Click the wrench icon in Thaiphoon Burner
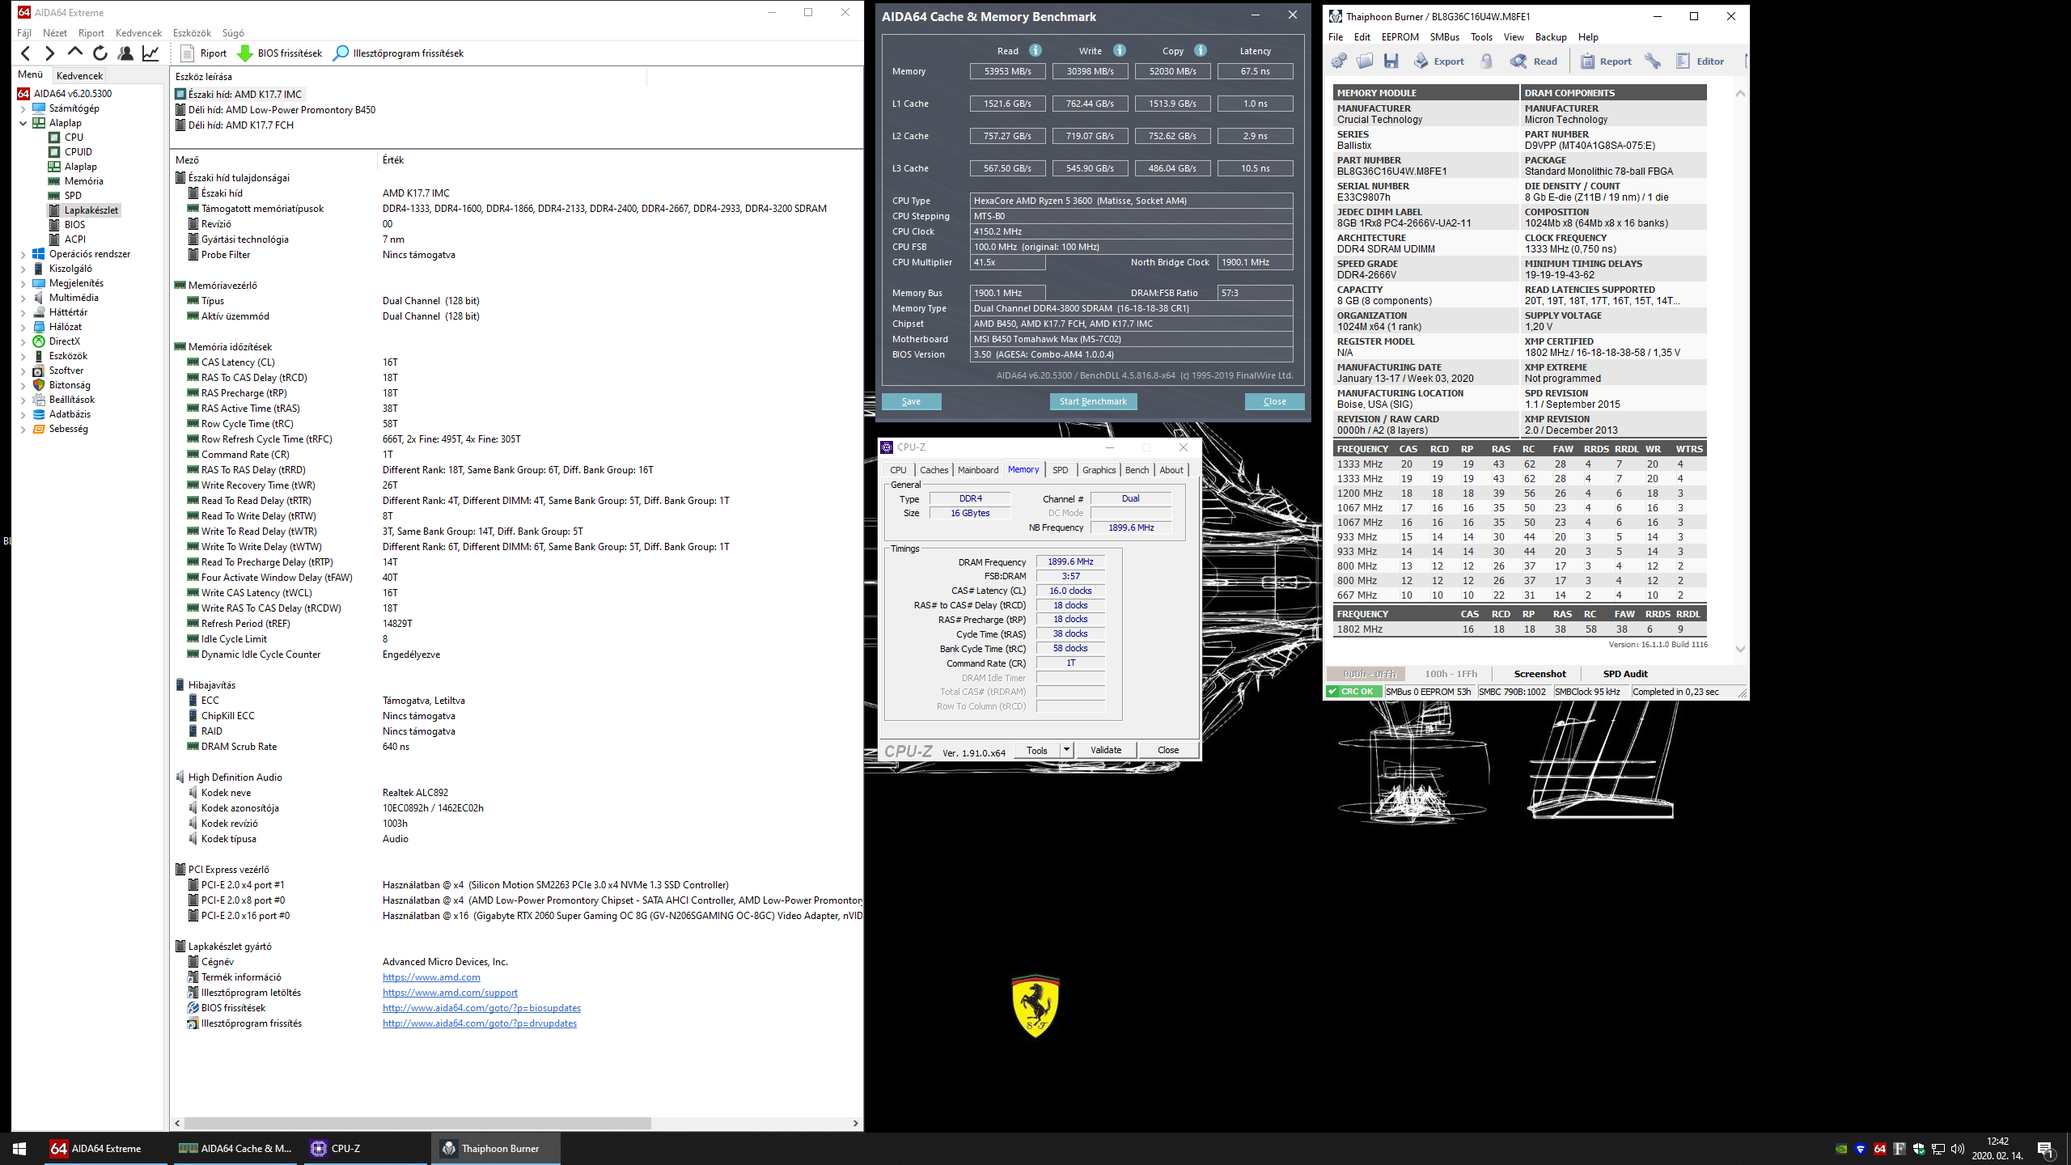Viewport: 2071px width, 1165px height. coord(1653,61)
